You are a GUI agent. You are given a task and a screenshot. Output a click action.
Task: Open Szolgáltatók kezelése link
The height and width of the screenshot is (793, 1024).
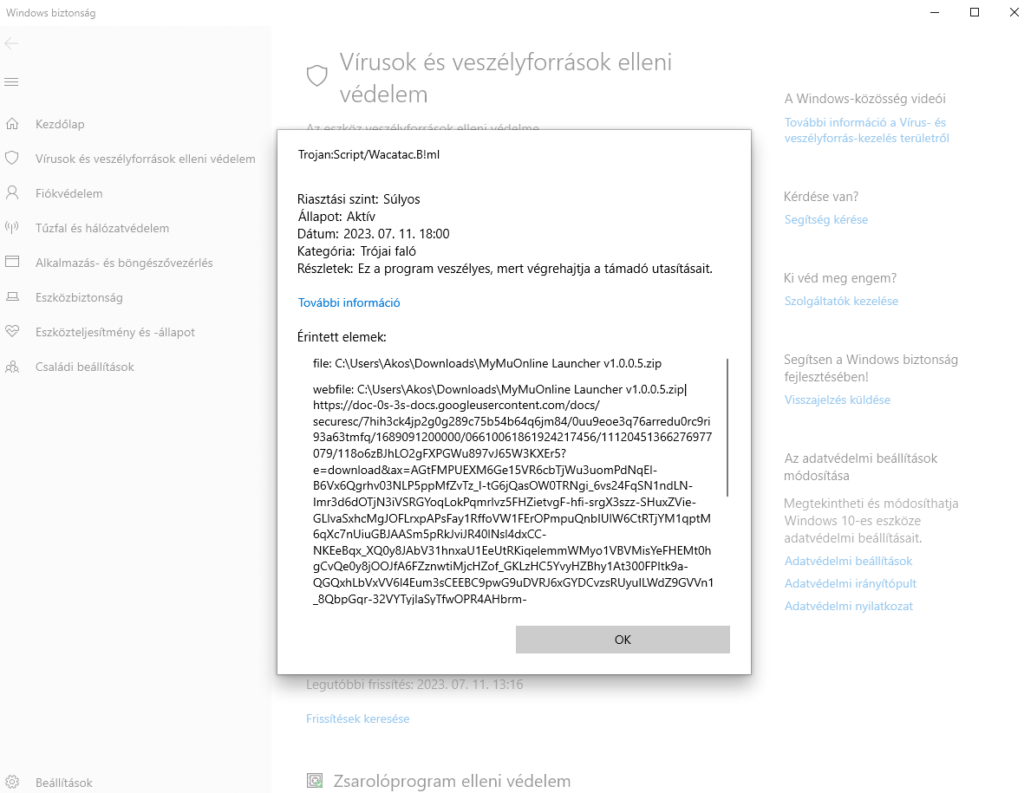pos(841,301)
